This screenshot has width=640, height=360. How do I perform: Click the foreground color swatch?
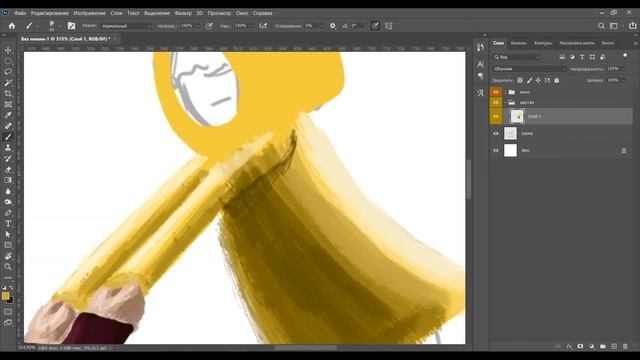5,296
